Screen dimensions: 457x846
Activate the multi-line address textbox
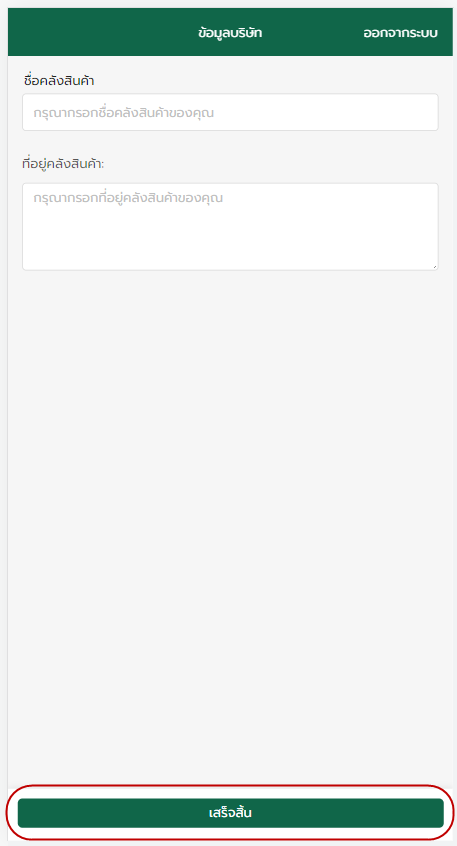230,227
